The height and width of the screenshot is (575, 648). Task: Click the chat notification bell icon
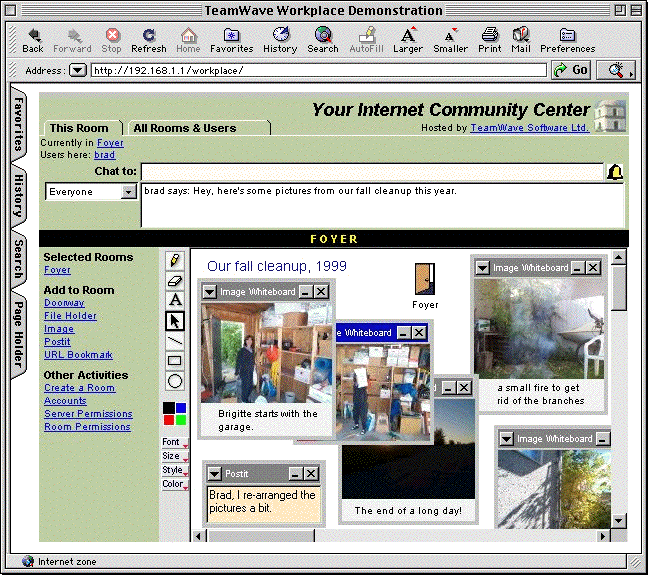pyautogui.click(x=615, y=172)
